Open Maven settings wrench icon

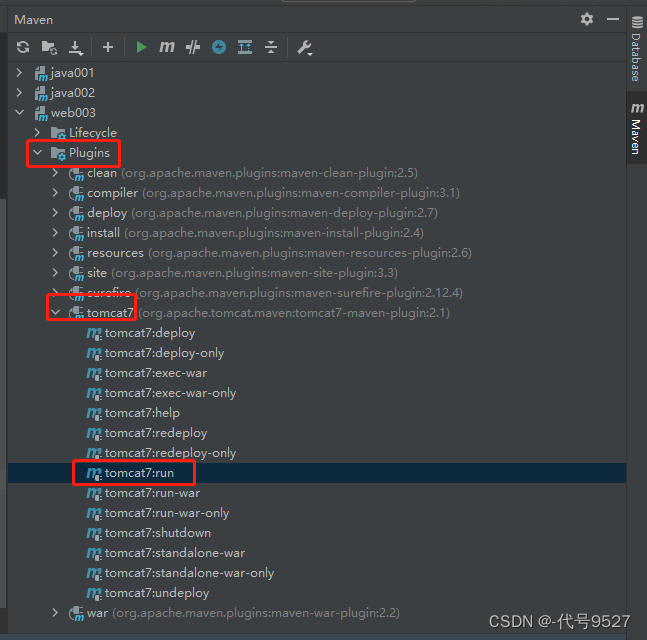click(305, 47)
